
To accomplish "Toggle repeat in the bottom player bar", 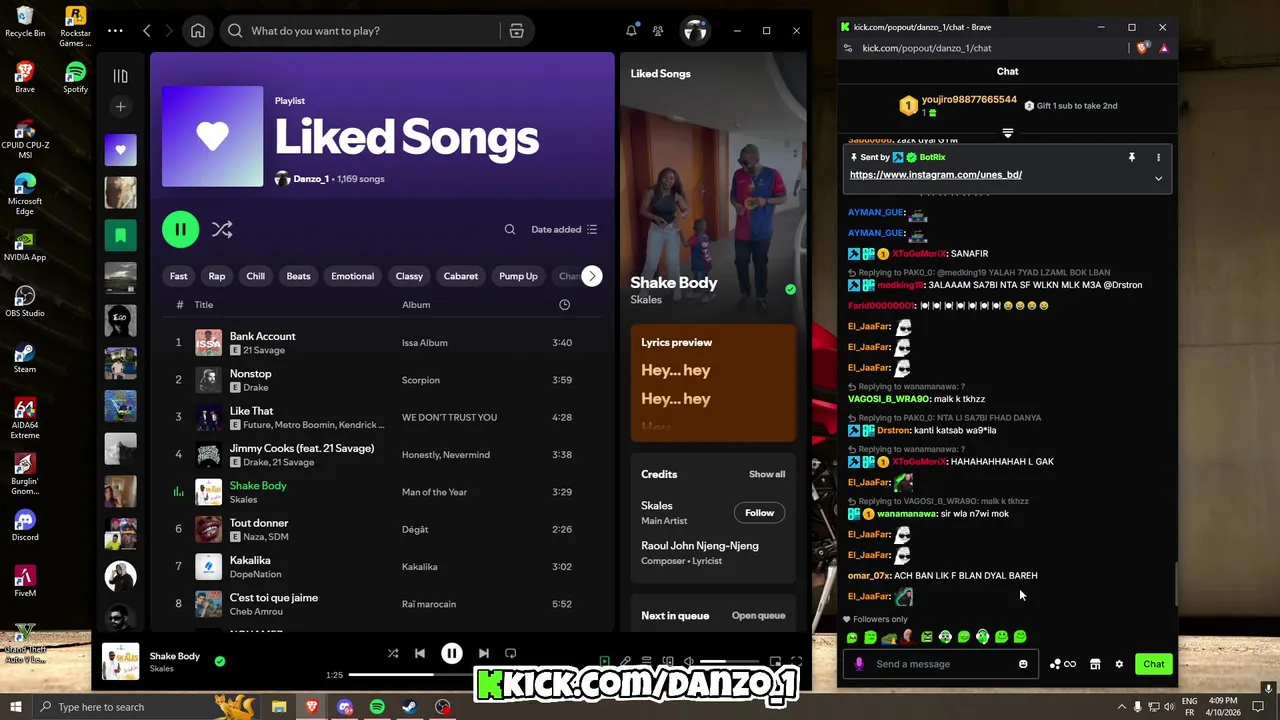I will pyautogui.click(x=510, y=653).
